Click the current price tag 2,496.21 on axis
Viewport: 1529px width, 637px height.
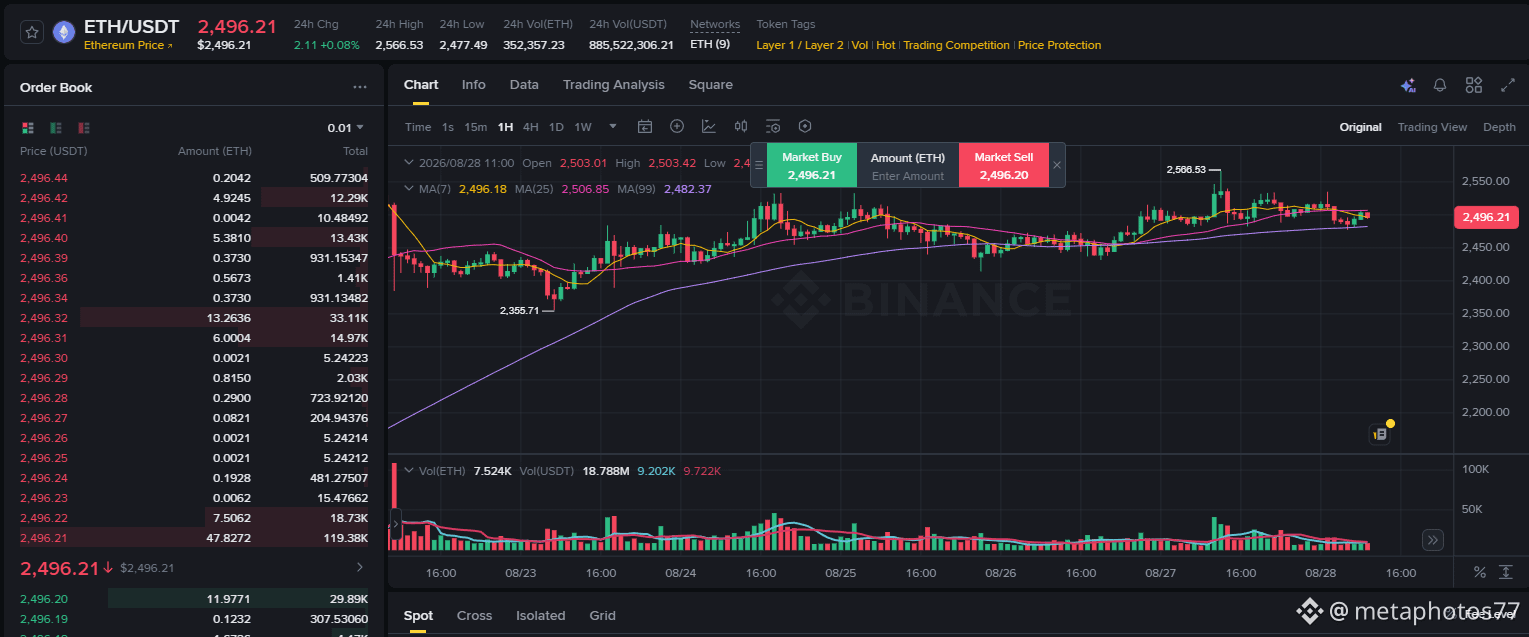pyautogui.click(x=1486, y=217)
